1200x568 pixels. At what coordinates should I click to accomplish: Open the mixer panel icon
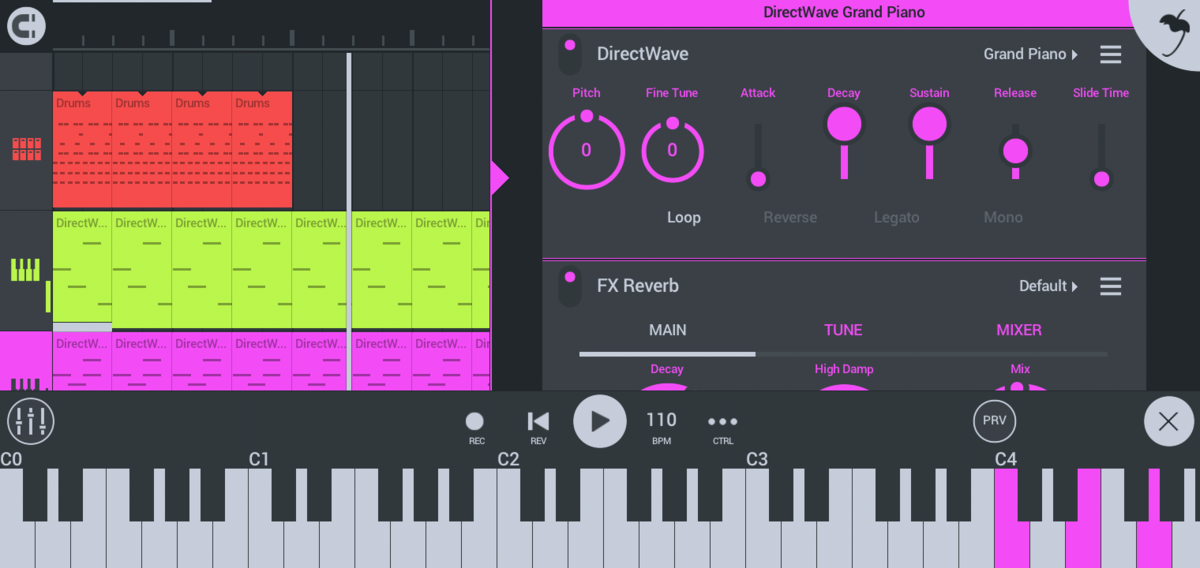(x=31, y=421)
